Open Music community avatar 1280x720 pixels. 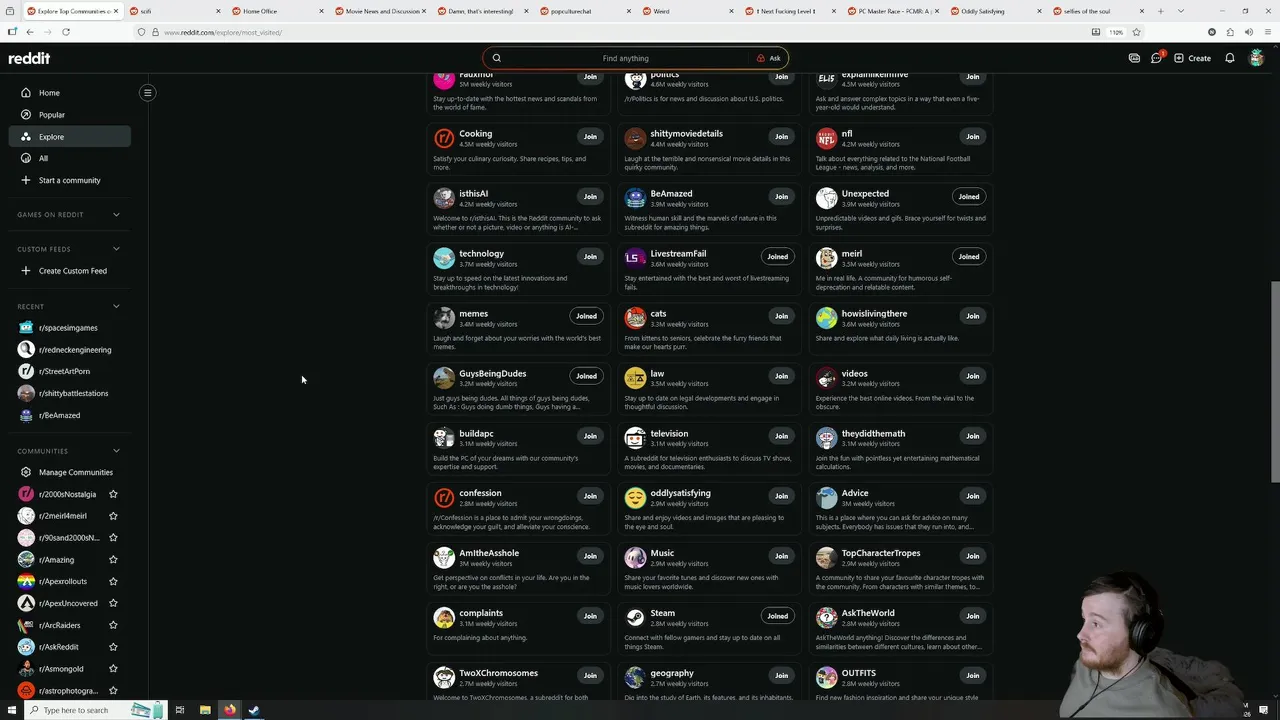(x=635, y=558)
